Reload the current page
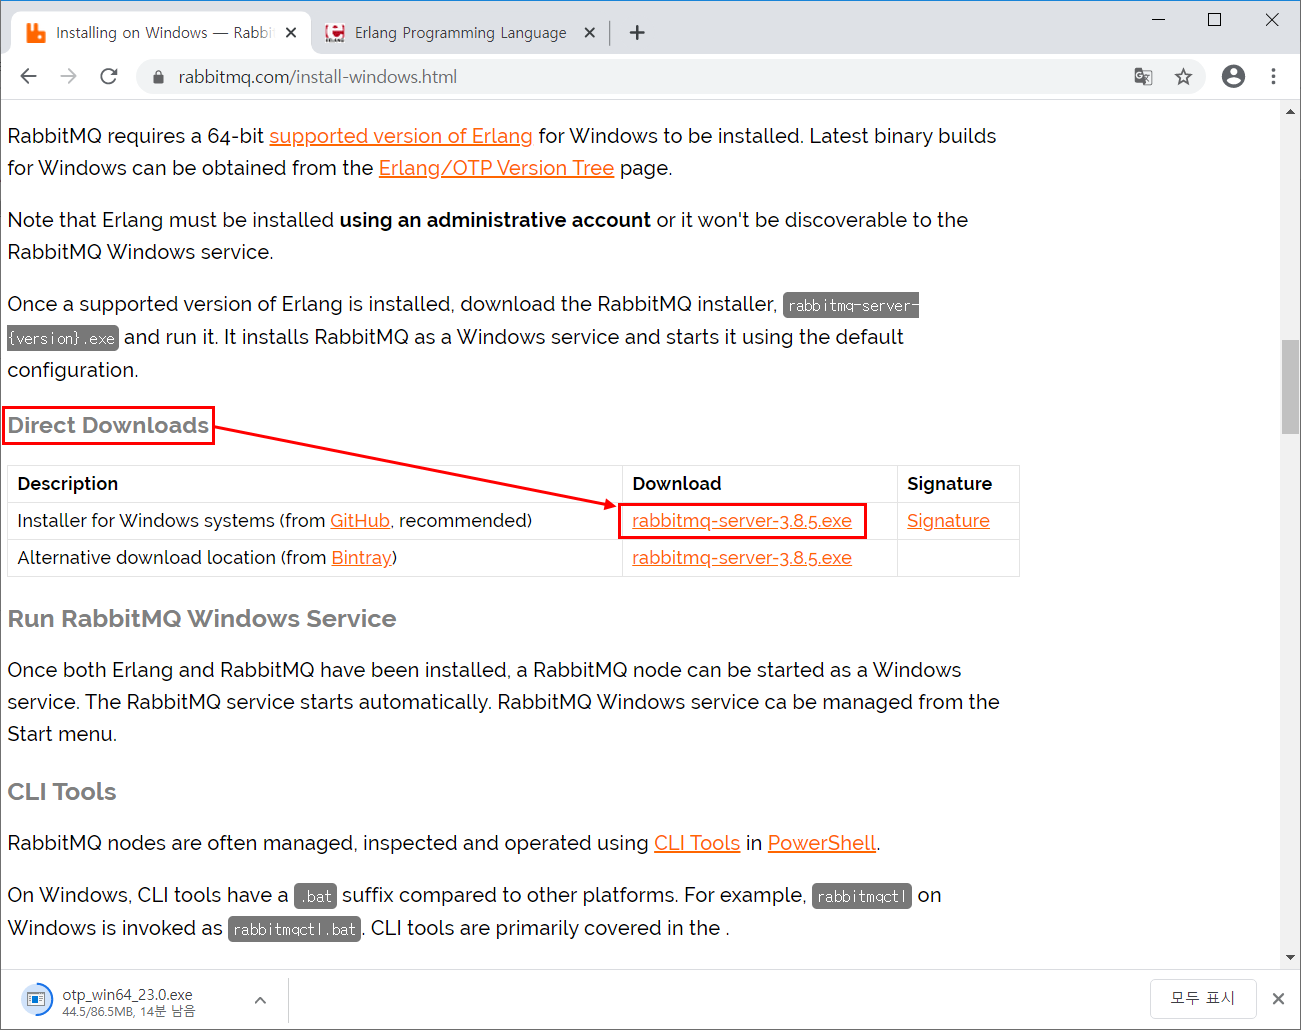The height and width of the screenshot is (1030, 1301). click(109, 77)
